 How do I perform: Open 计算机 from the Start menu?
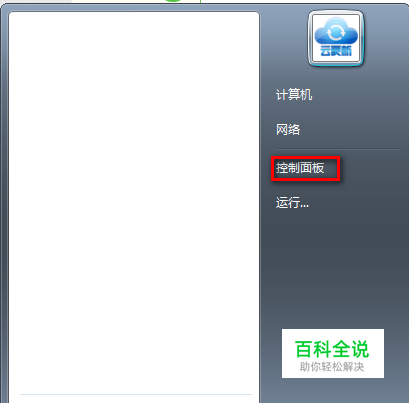pyautogui.click(x=294, y=95)
